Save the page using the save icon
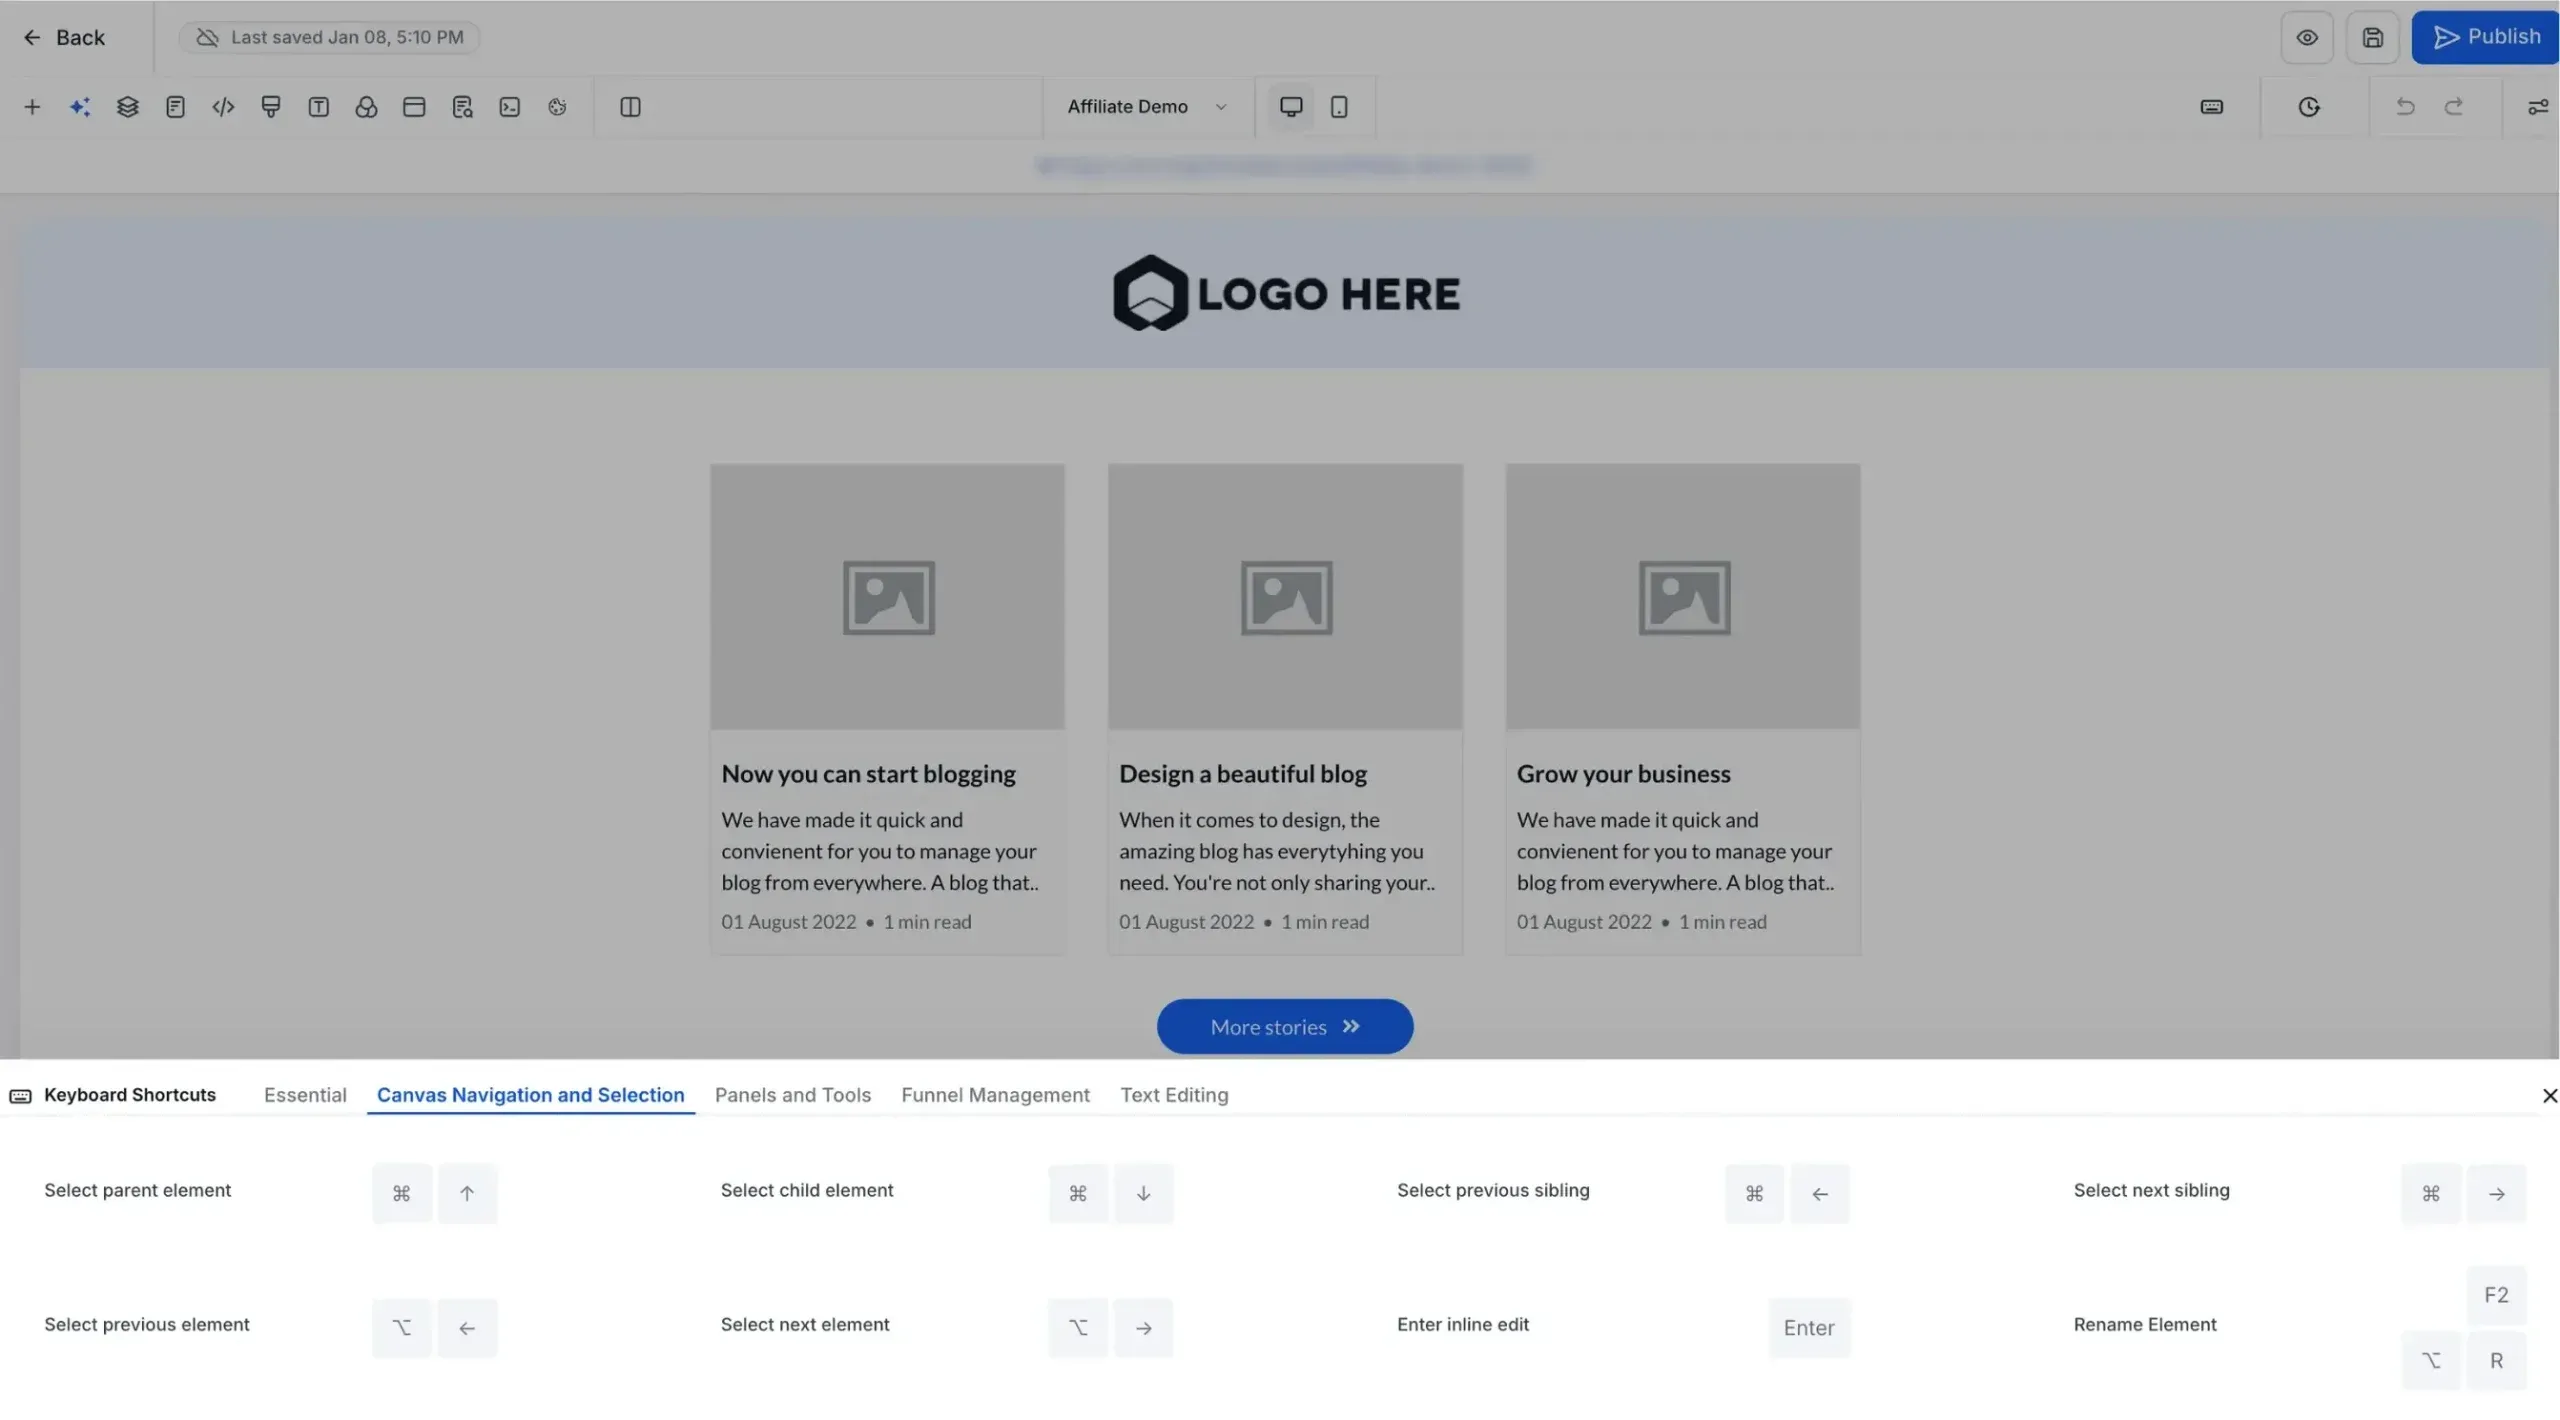Viewport: 2560px width, 1420px height. [2373, 37]
